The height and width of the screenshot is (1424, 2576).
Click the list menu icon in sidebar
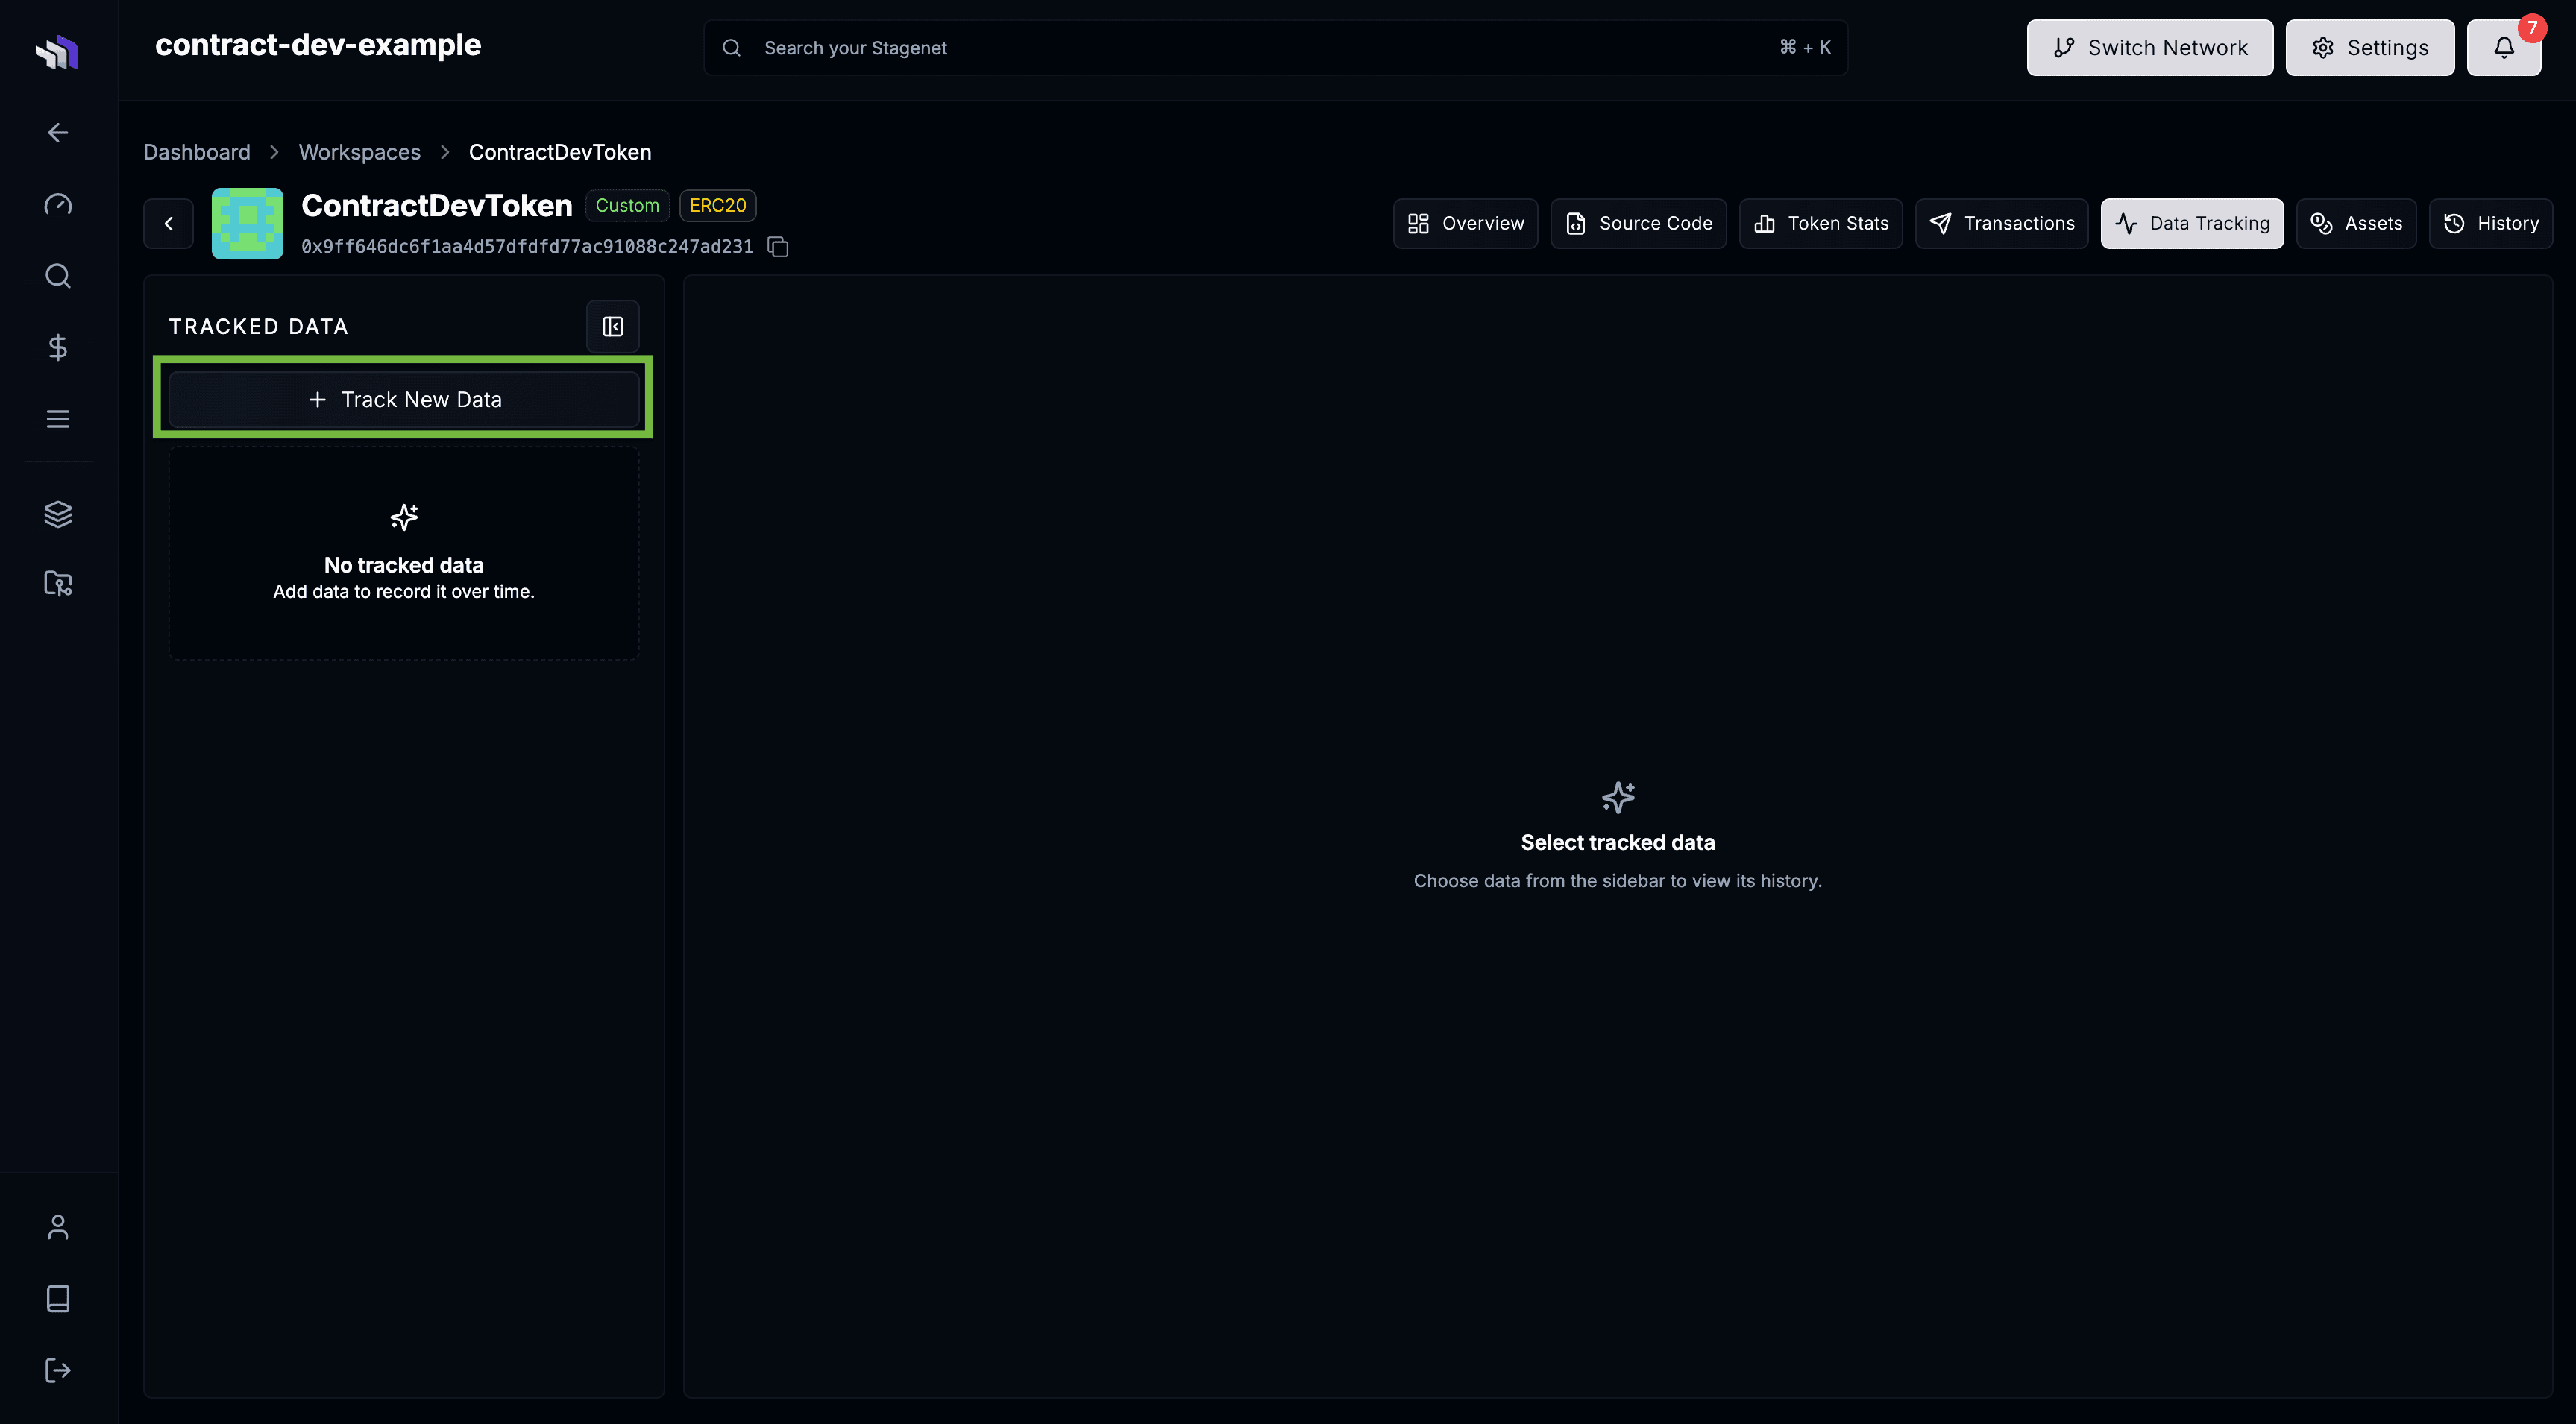click(x=57, y=418)
